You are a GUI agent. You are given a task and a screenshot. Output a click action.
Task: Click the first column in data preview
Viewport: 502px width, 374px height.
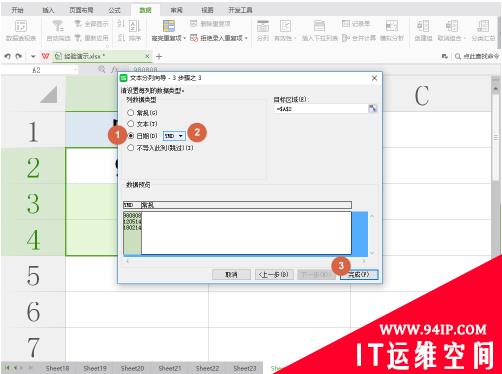pyautogui.click(x=132, y=233)
